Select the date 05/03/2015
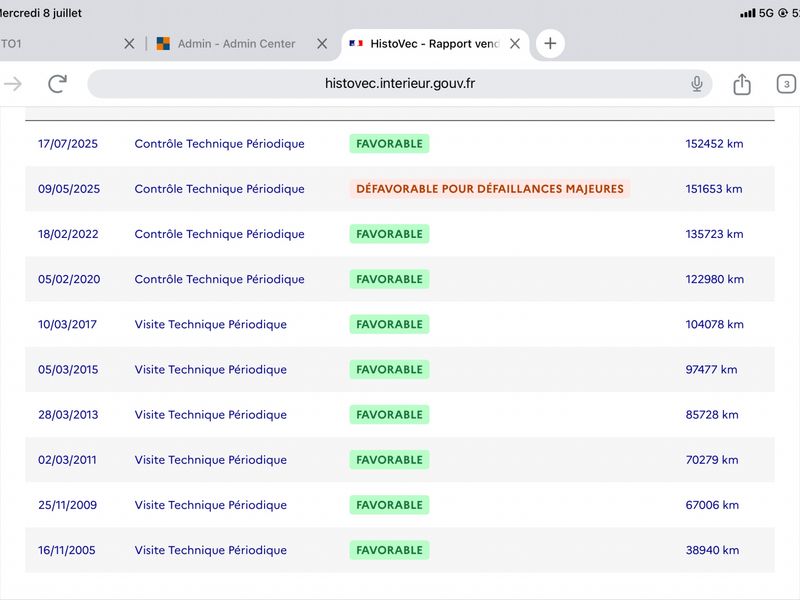 [x=68, y=369]
